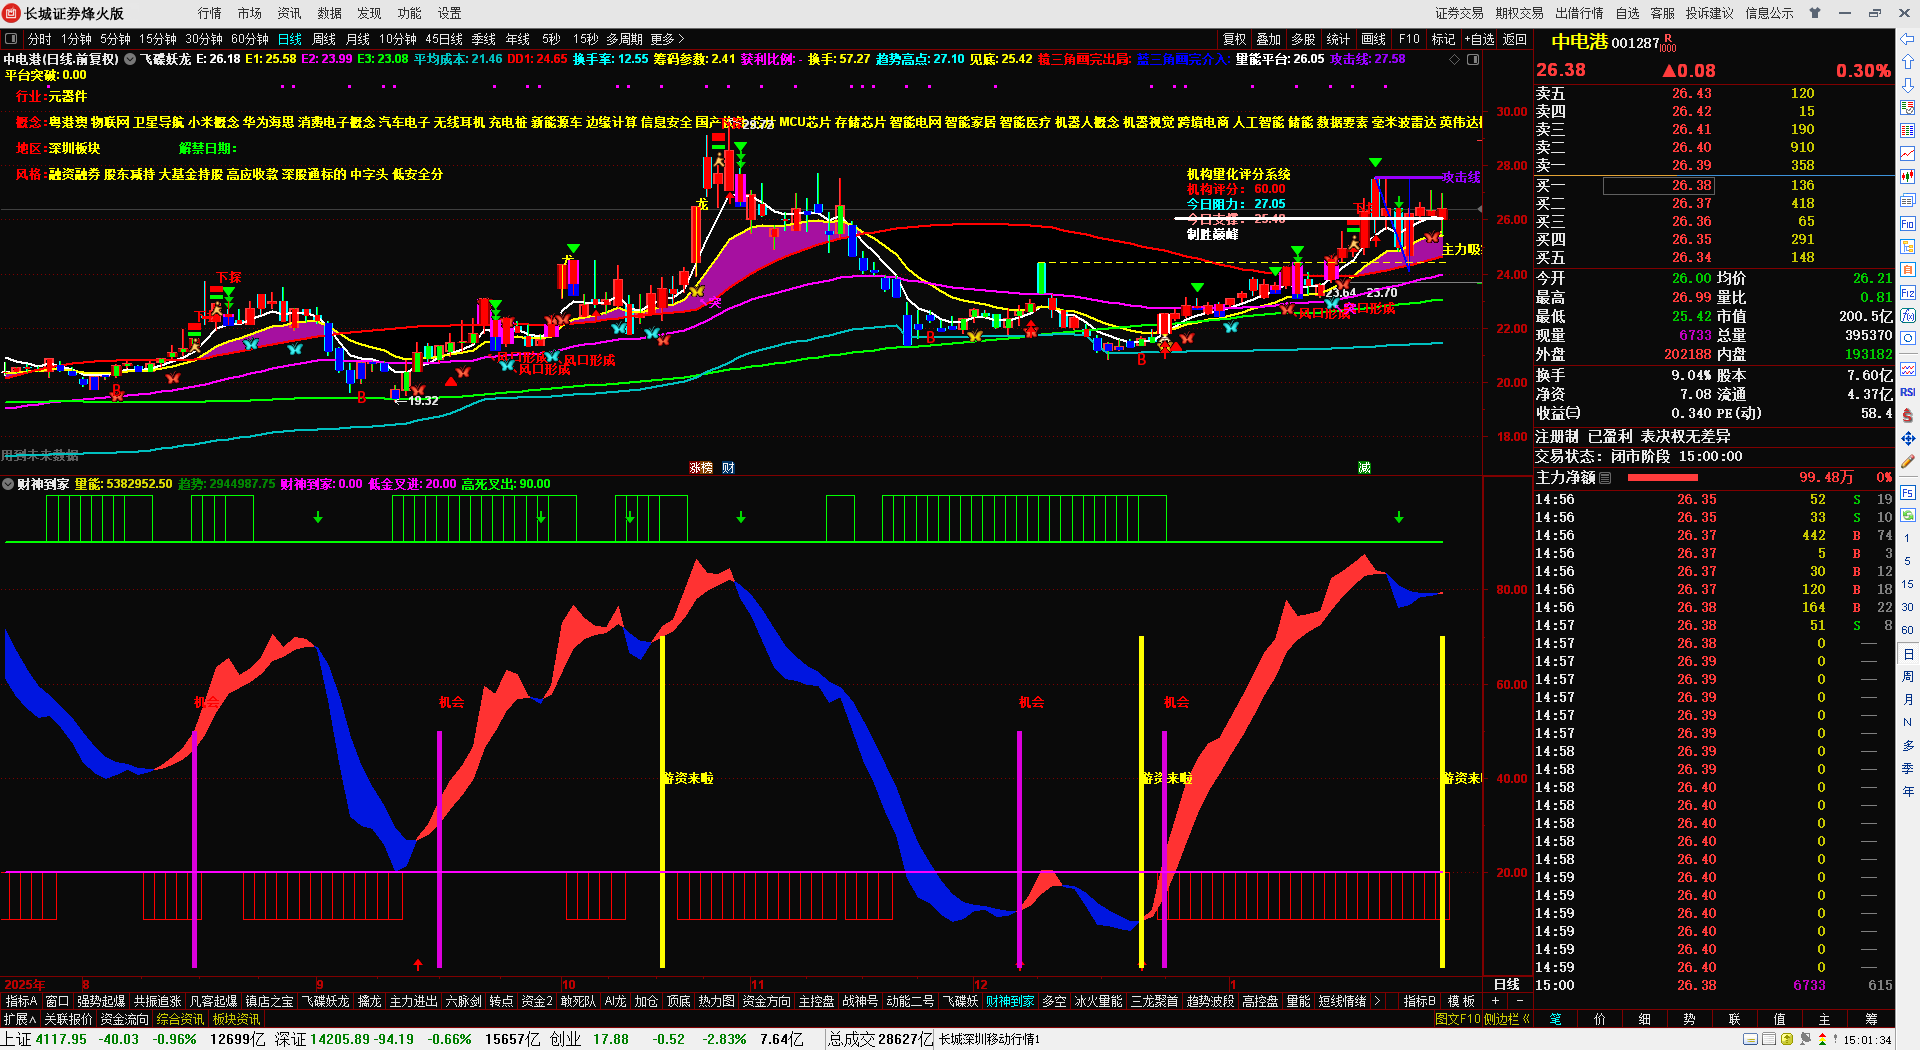1920x1050 pixels.
Task: Click 返回 button
Action: [1515, 39]
